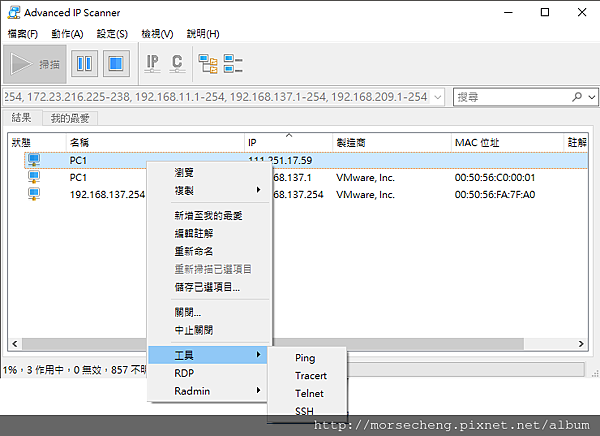Expand the 複製 submenu
Screen dimensions: 600x436
(x=209, y=190)
